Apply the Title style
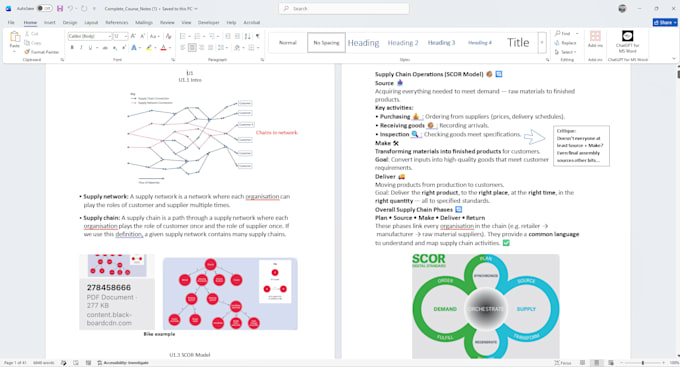The height and width of the screenshot is (367, 680). click(518, 43)
